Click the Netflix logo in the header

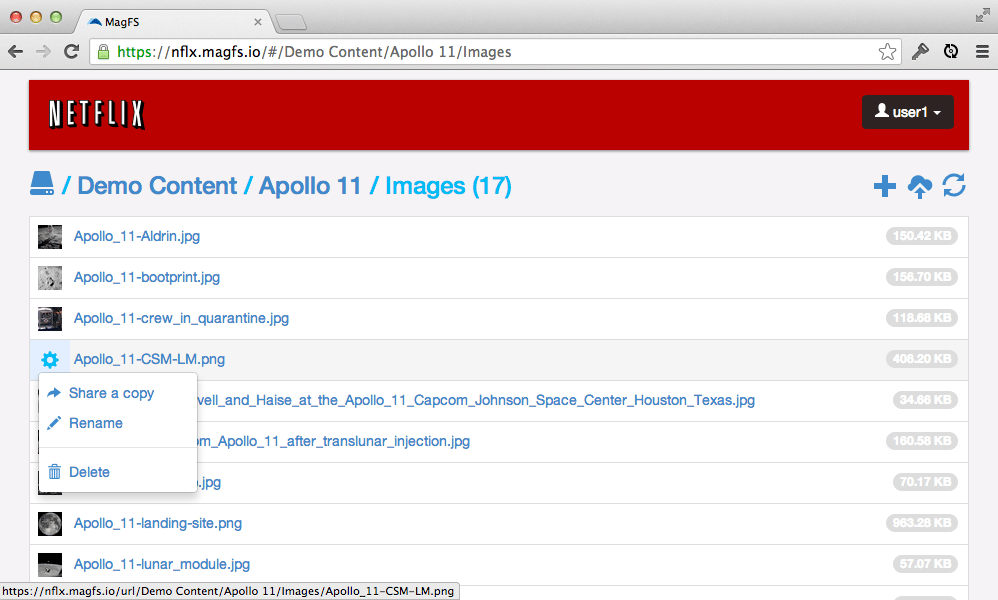point(93,114)
